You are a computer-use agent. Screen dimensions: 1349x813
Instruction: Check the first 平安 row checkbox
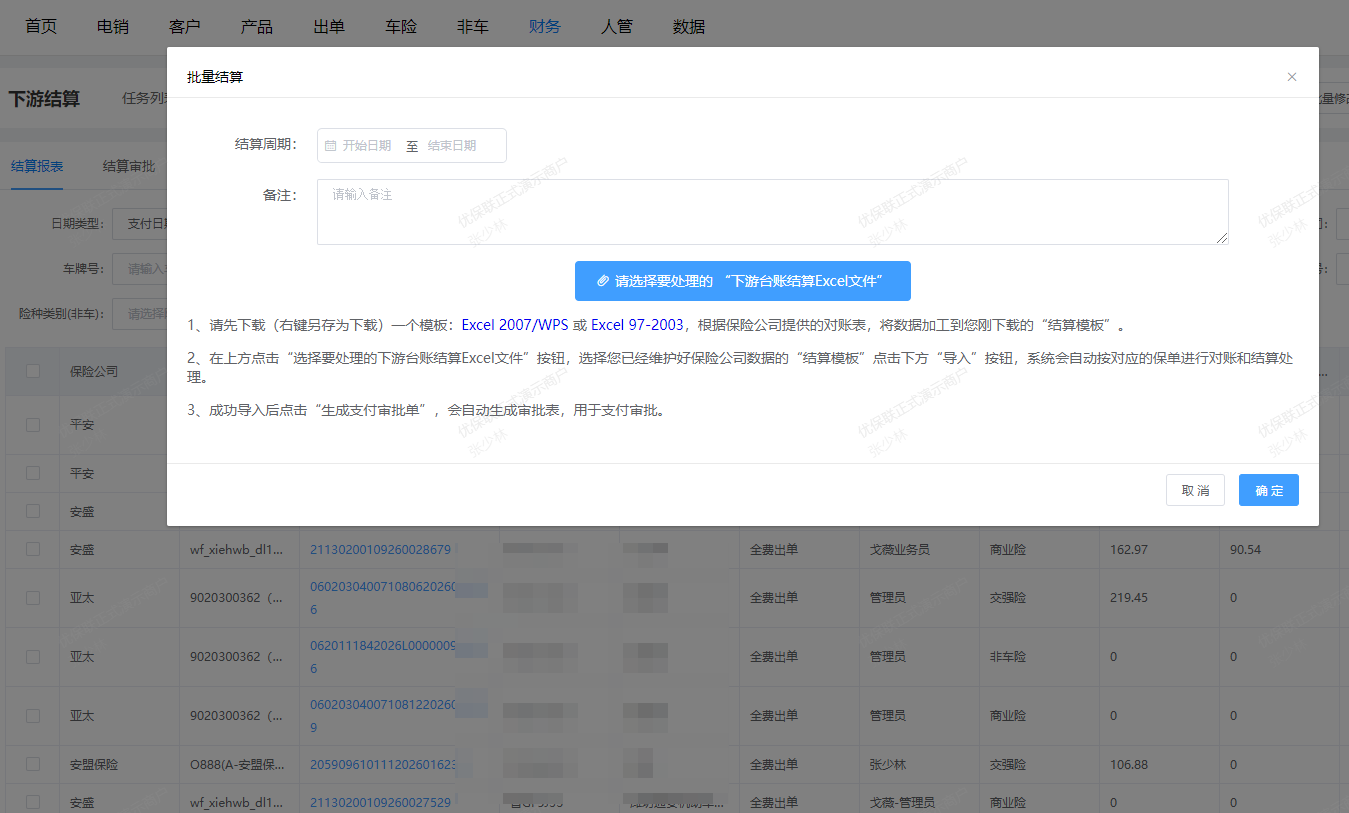click(x=33, y=425)
